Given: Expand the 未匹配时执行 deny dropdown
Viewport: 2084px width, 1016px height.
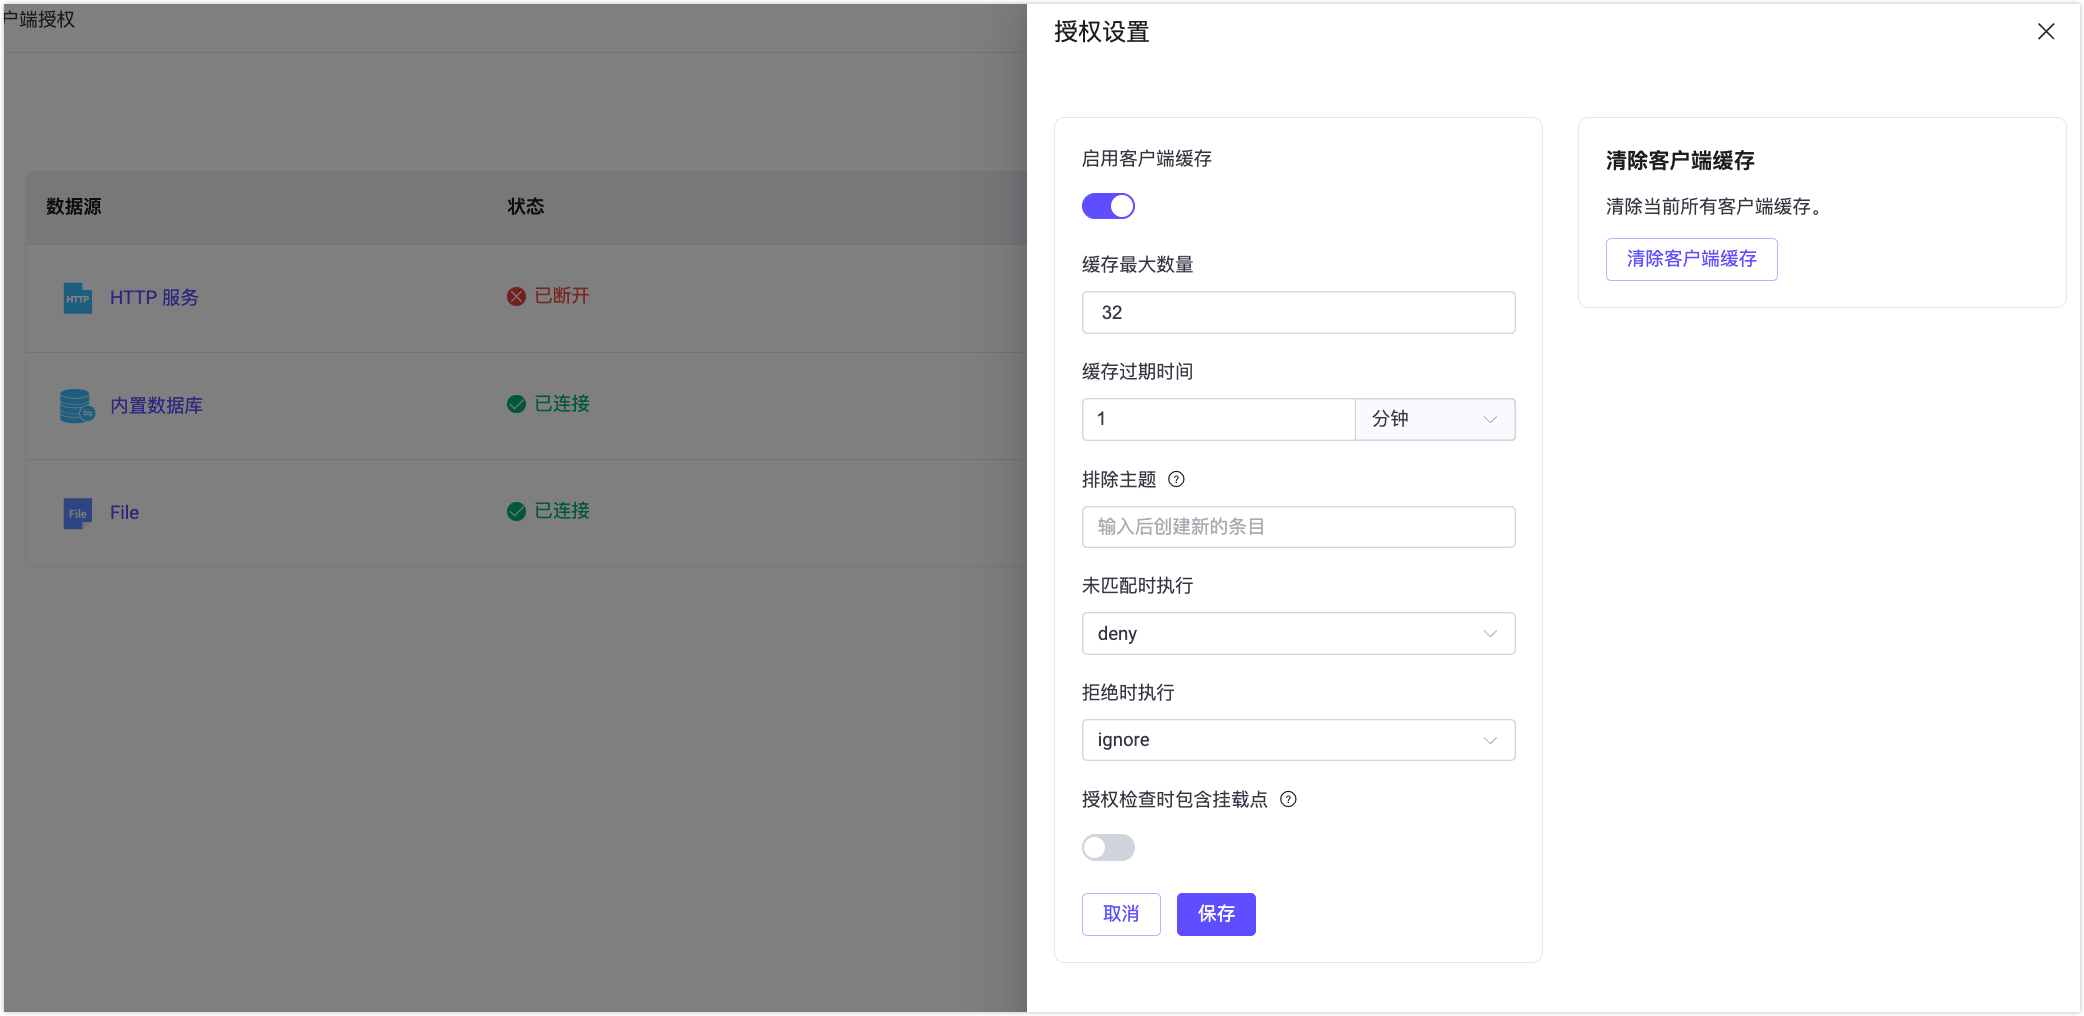Looking at the screenshot, I should pyautogui.click(x=1298, y=634).
